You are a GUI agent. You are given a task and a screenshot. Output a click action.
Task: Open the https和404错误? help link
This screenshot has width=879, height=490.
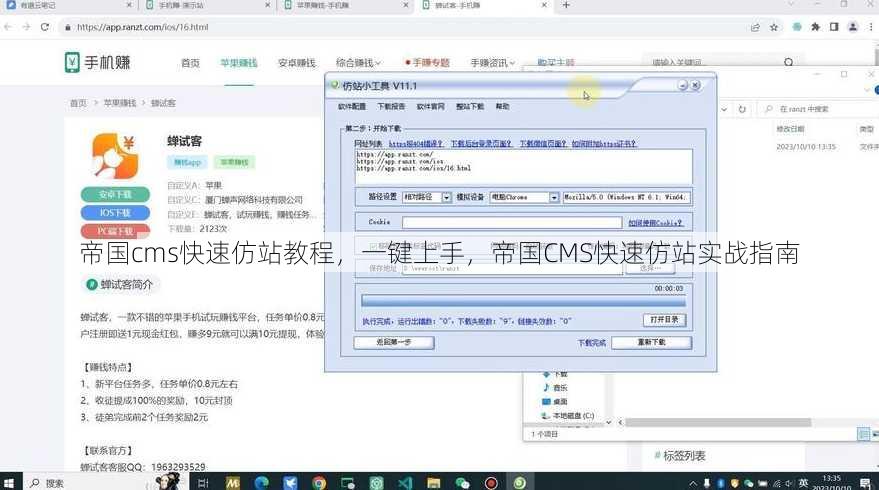coord(416,144)
